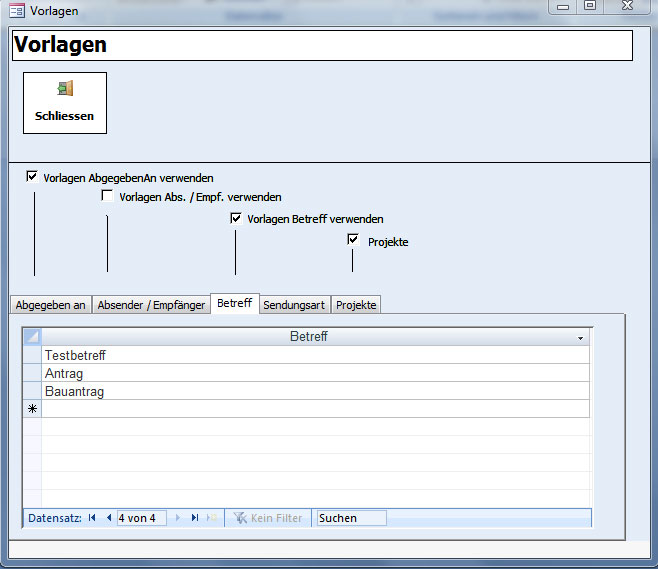Uncheck Vorlagen Betreff verwenden checkbox
Image resolution: width=658 pixels, height=569 pixels.
pos(236,218)
